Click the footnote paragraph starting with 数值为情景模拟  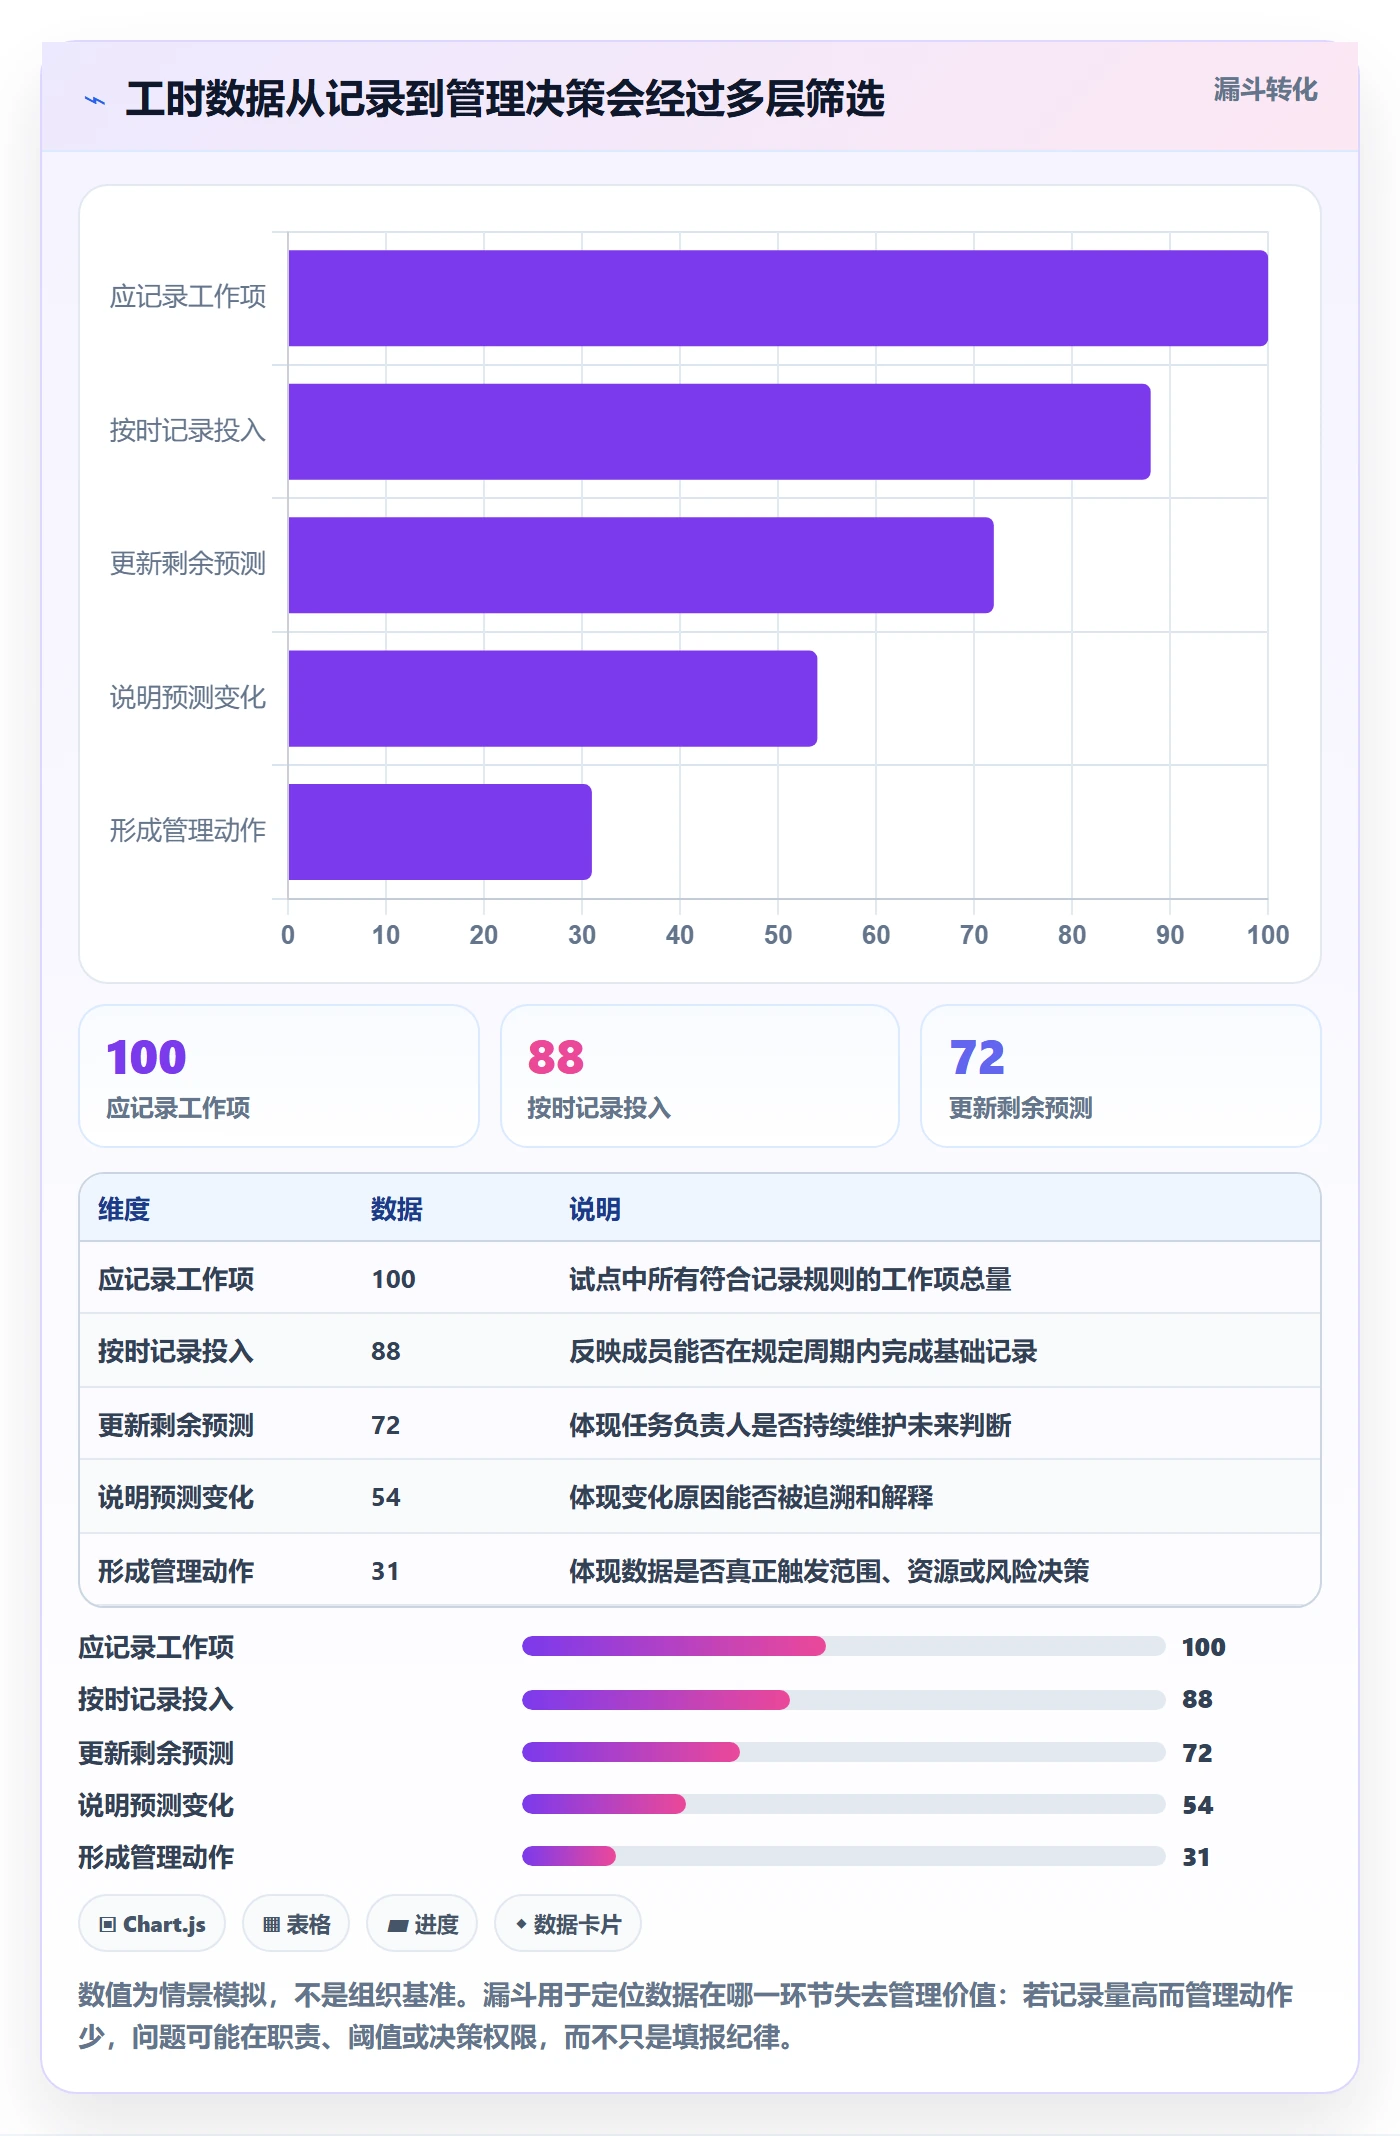(686, 2016)
